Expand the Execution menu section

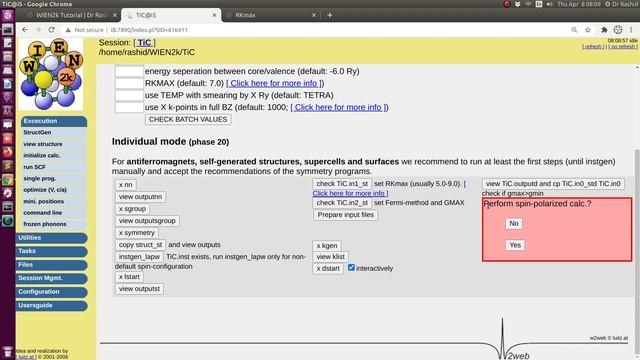tap(54, 121)
